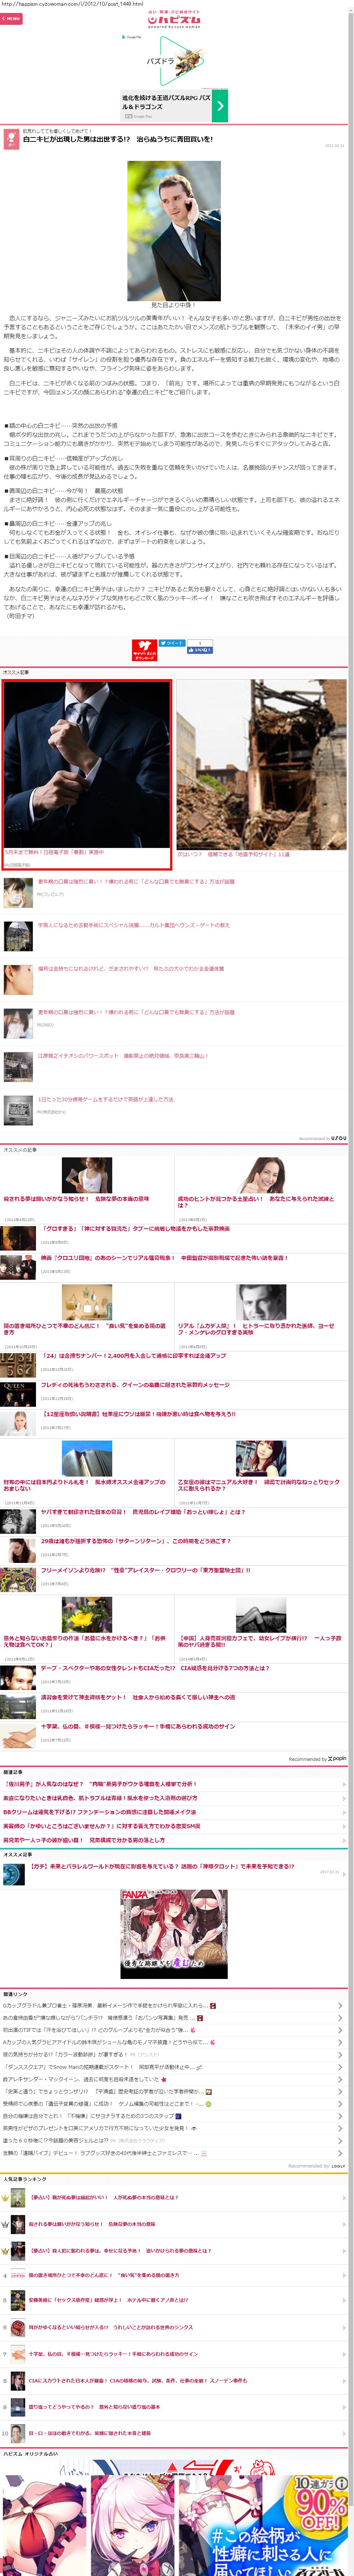Expand the 受傷時で心疾患の row chevron

coord(340,2103)
